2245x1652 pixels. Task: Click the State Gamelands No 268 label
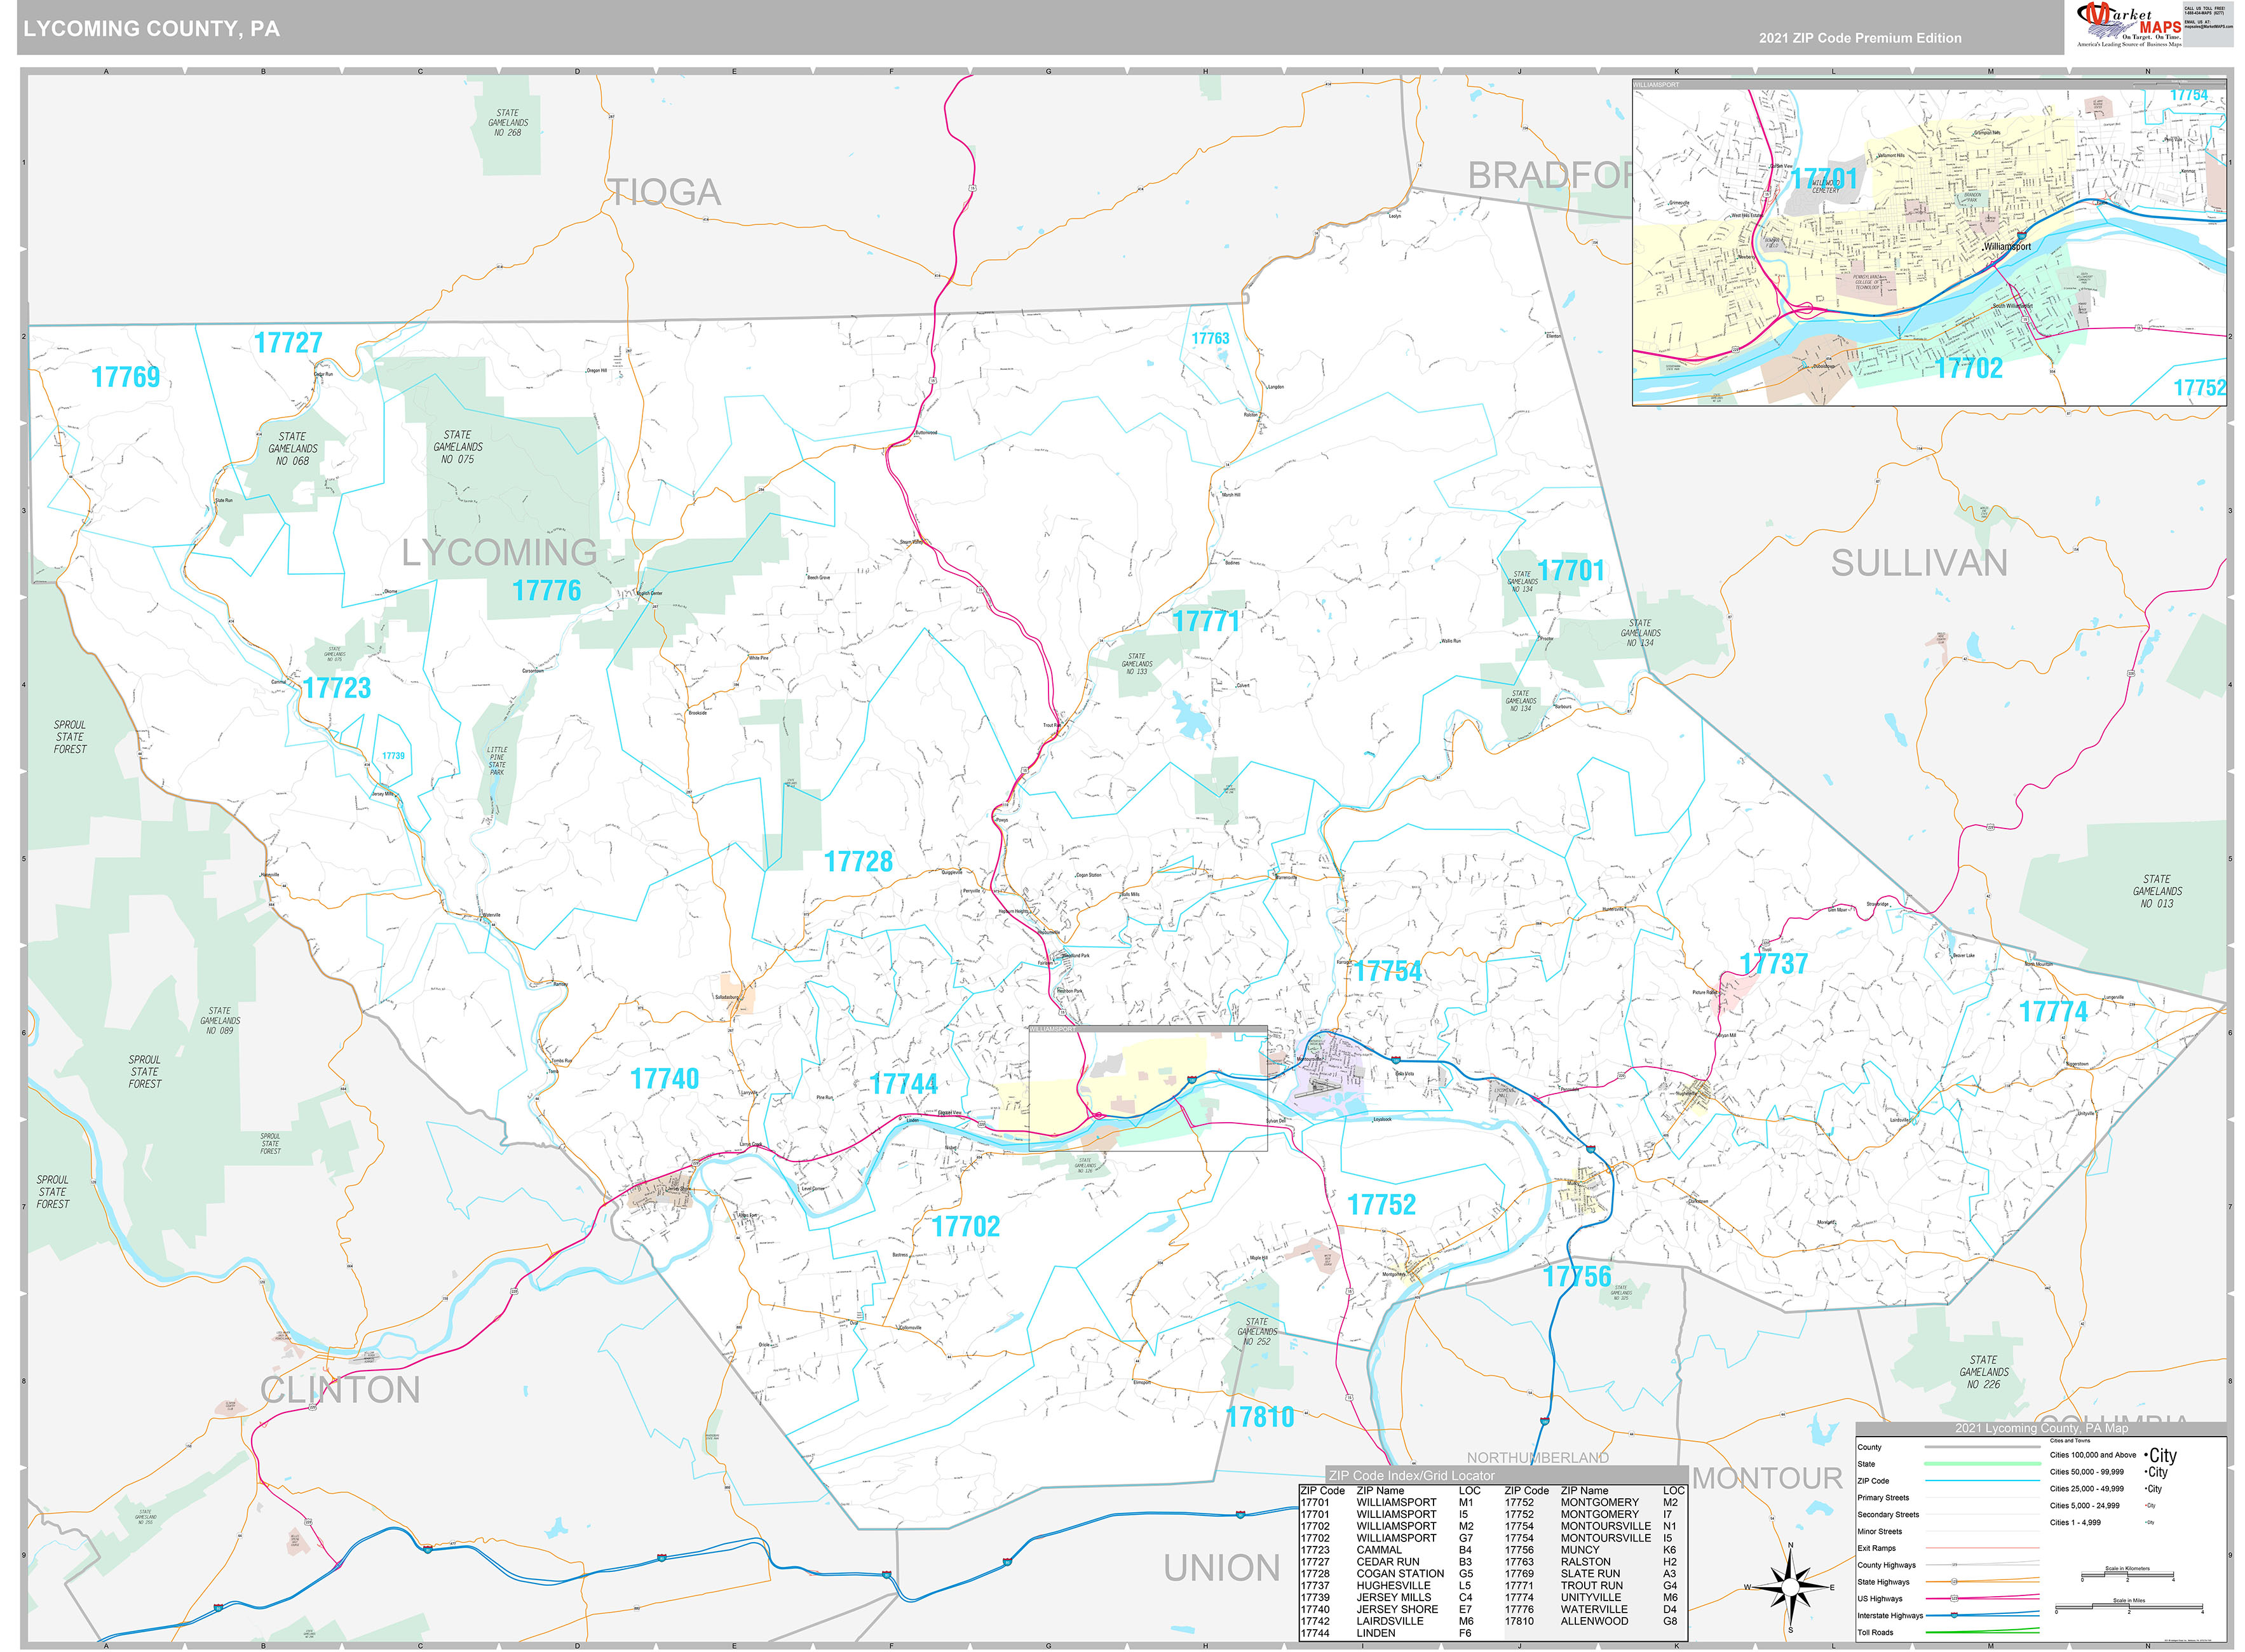[x=508, y=123]
